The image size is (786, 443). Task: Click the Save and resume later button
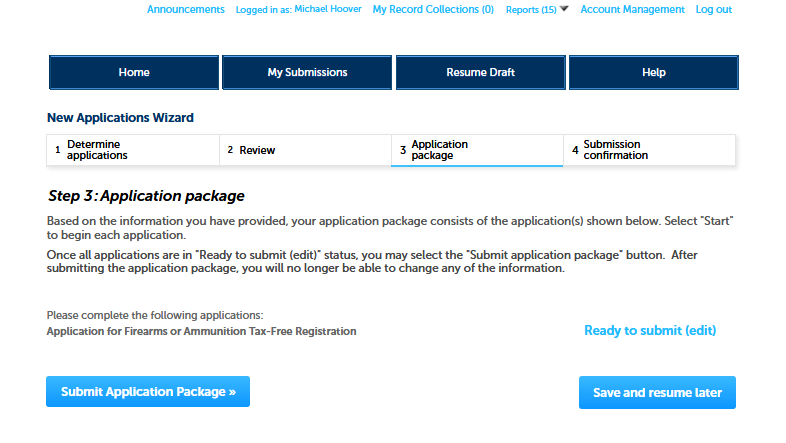coord(657,393)
